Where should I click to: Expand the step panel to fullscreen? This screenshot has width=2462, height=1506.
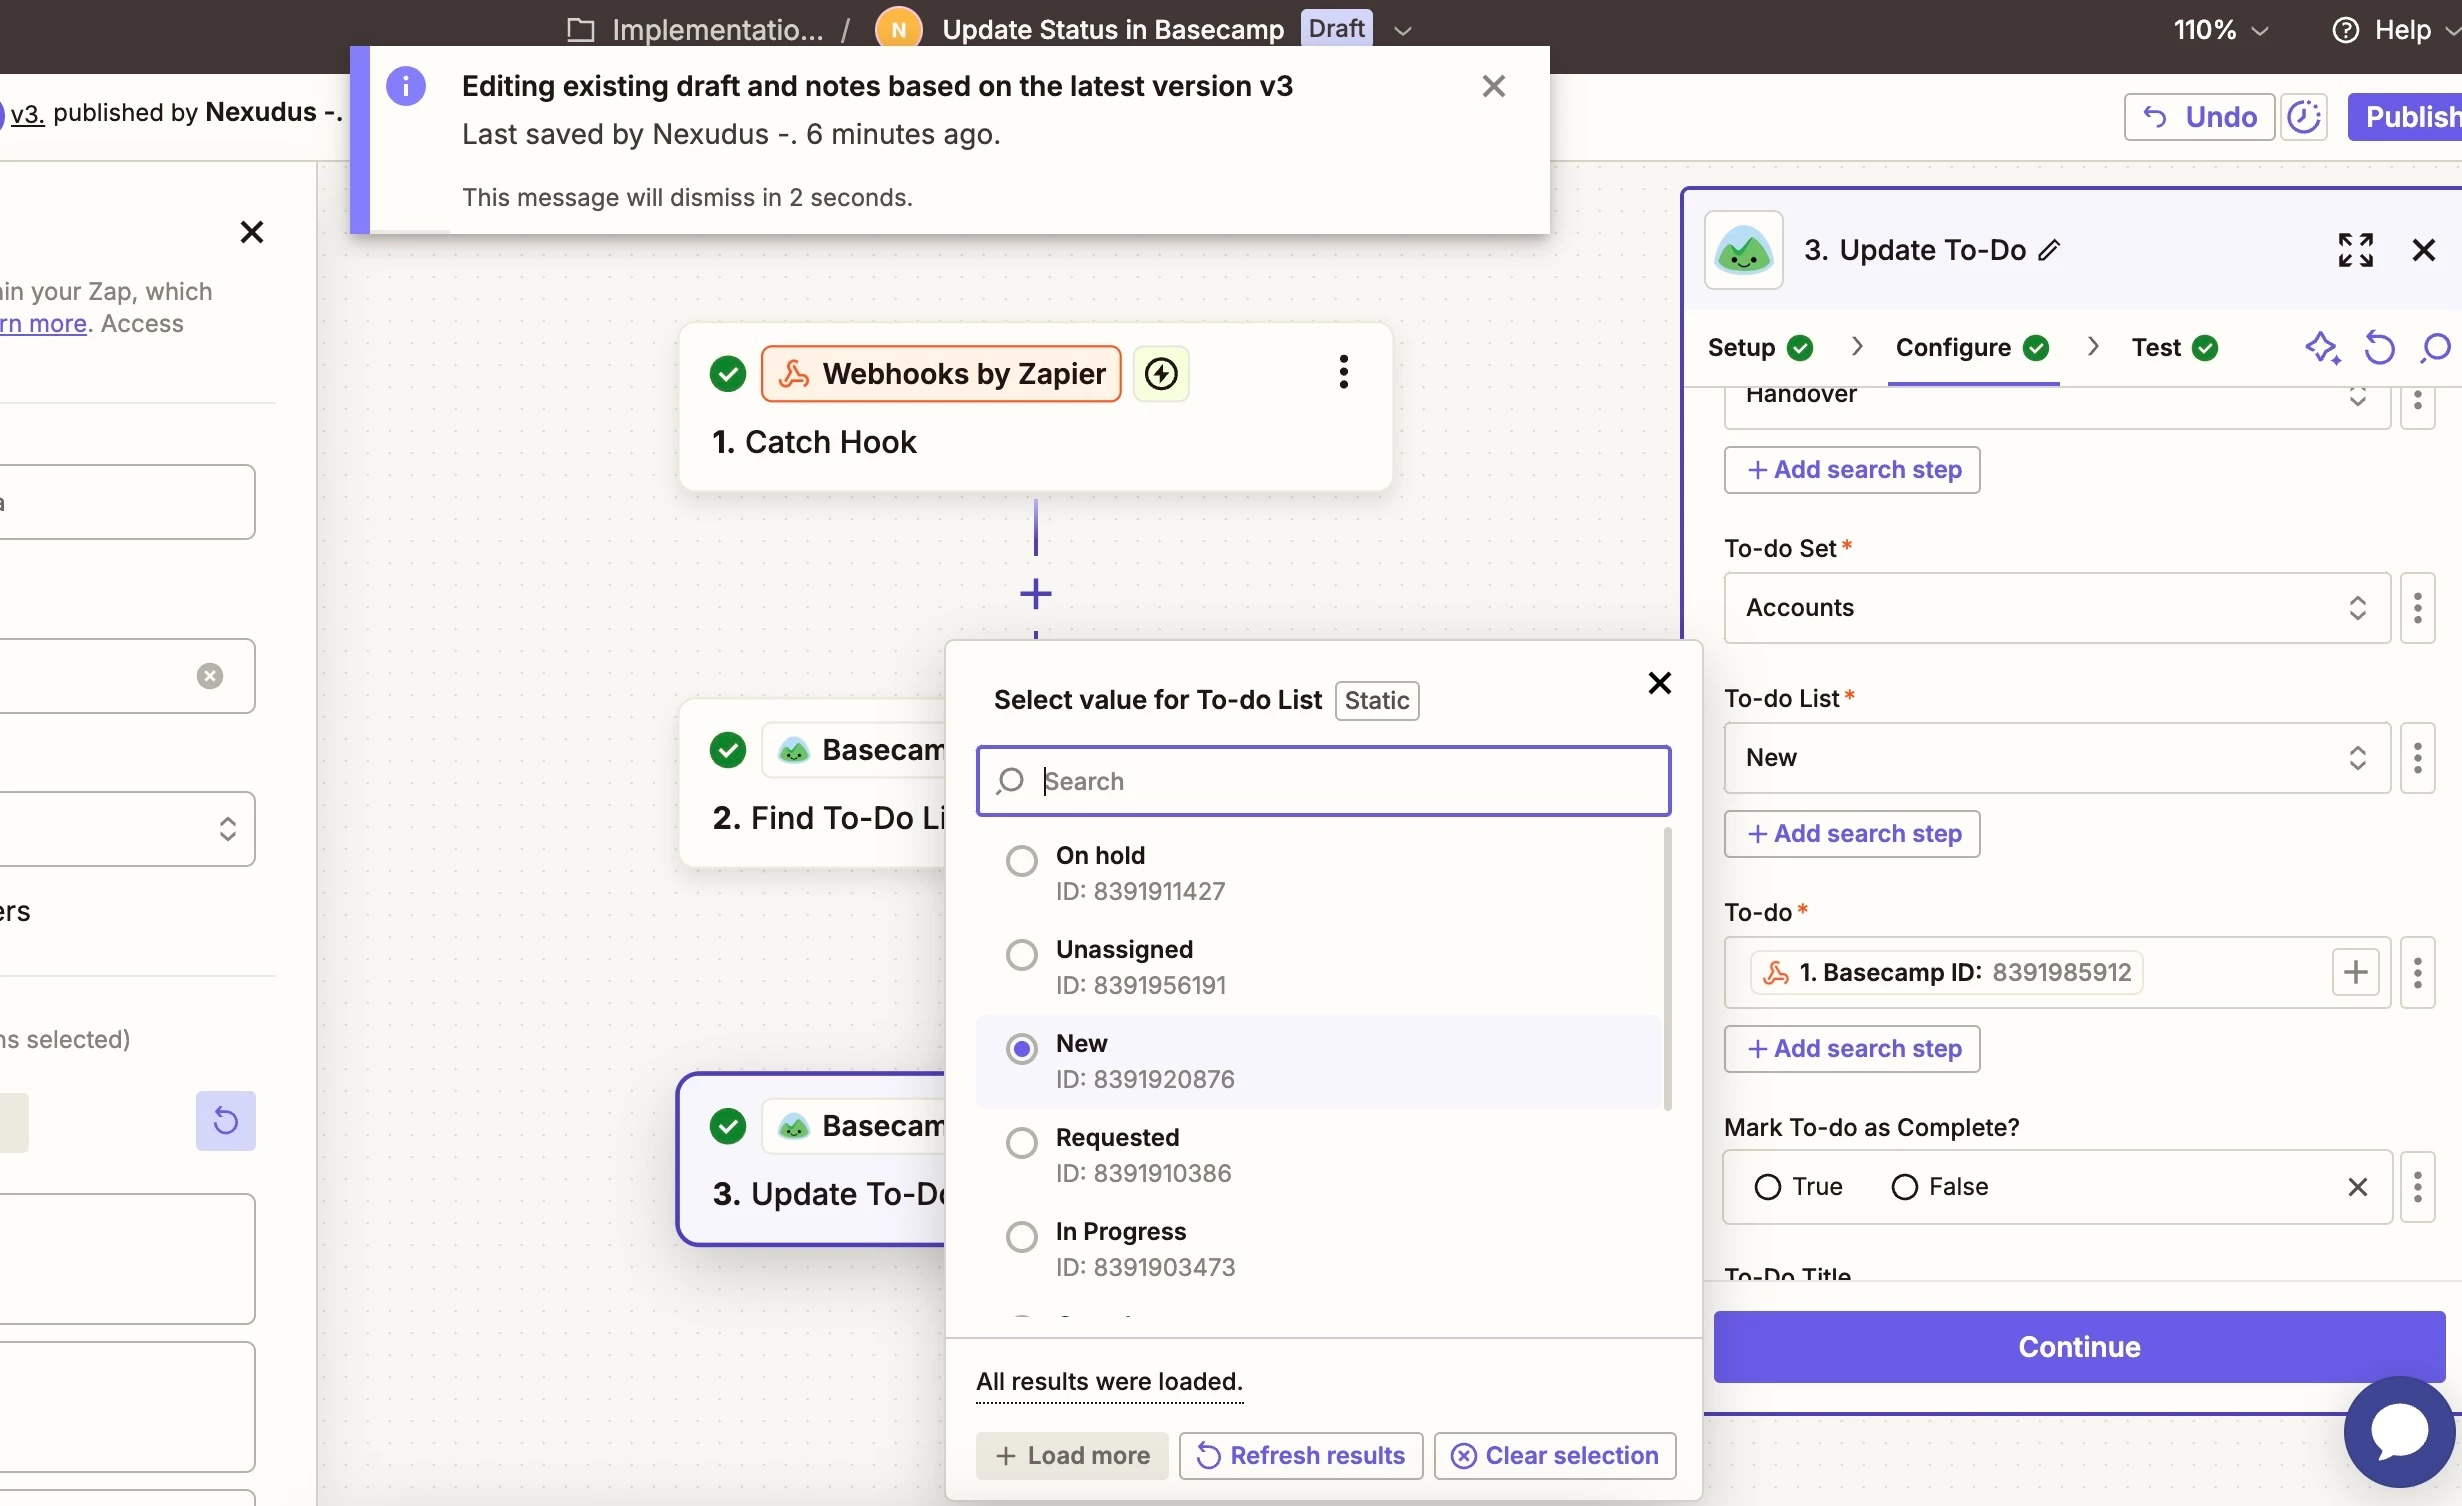coord(2355,250)
